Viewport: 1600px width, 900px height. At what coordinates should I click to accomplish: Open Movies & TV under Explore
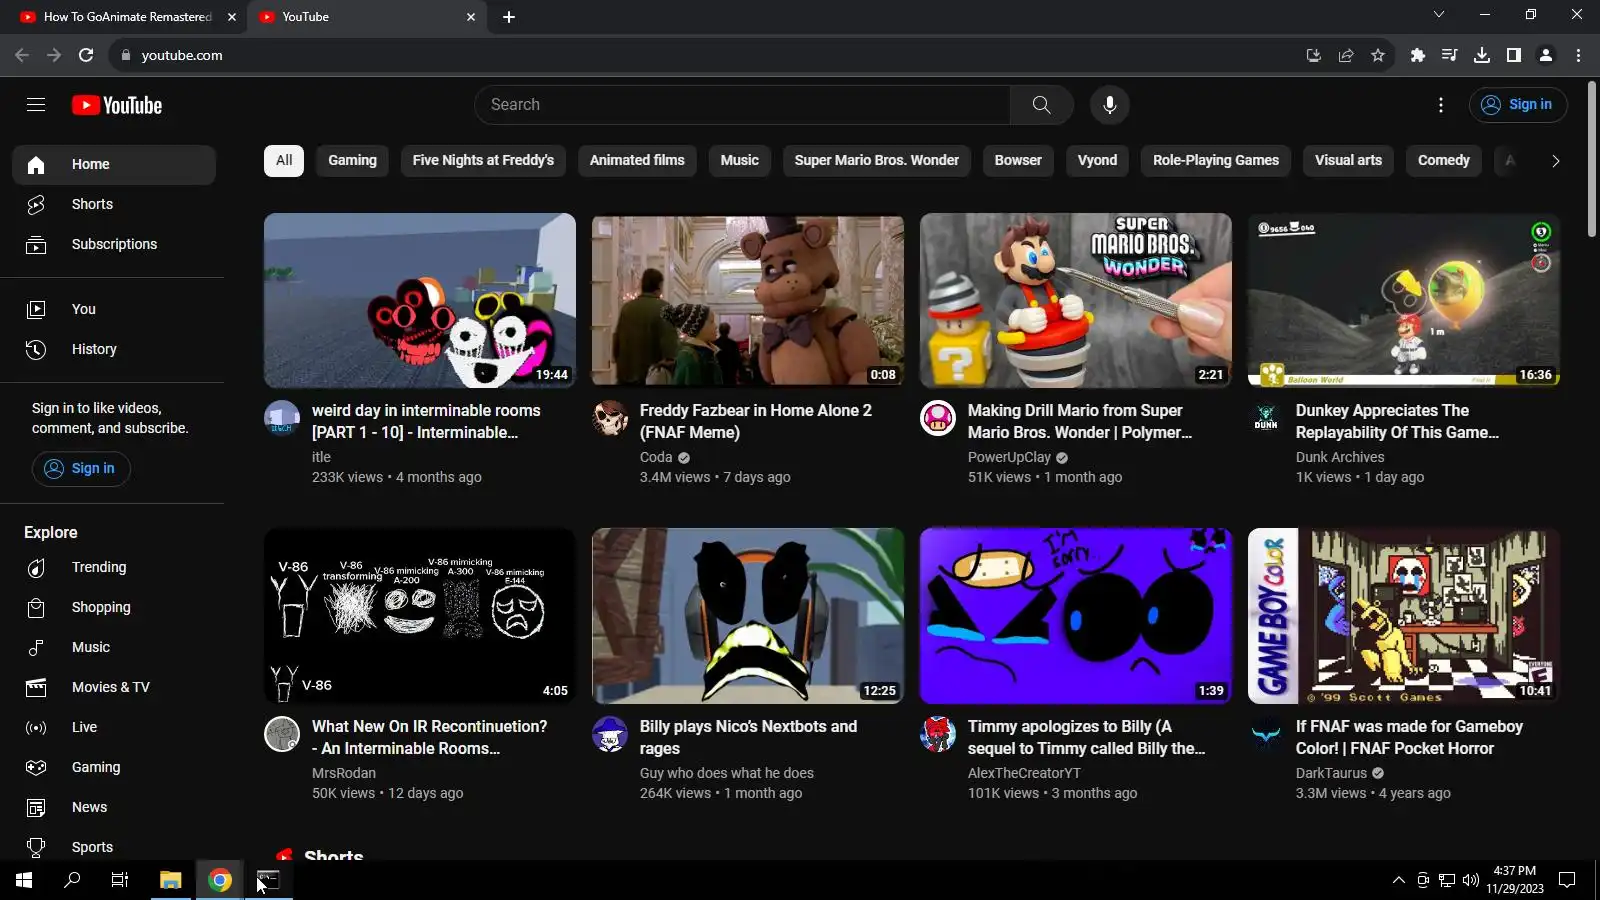114,687
